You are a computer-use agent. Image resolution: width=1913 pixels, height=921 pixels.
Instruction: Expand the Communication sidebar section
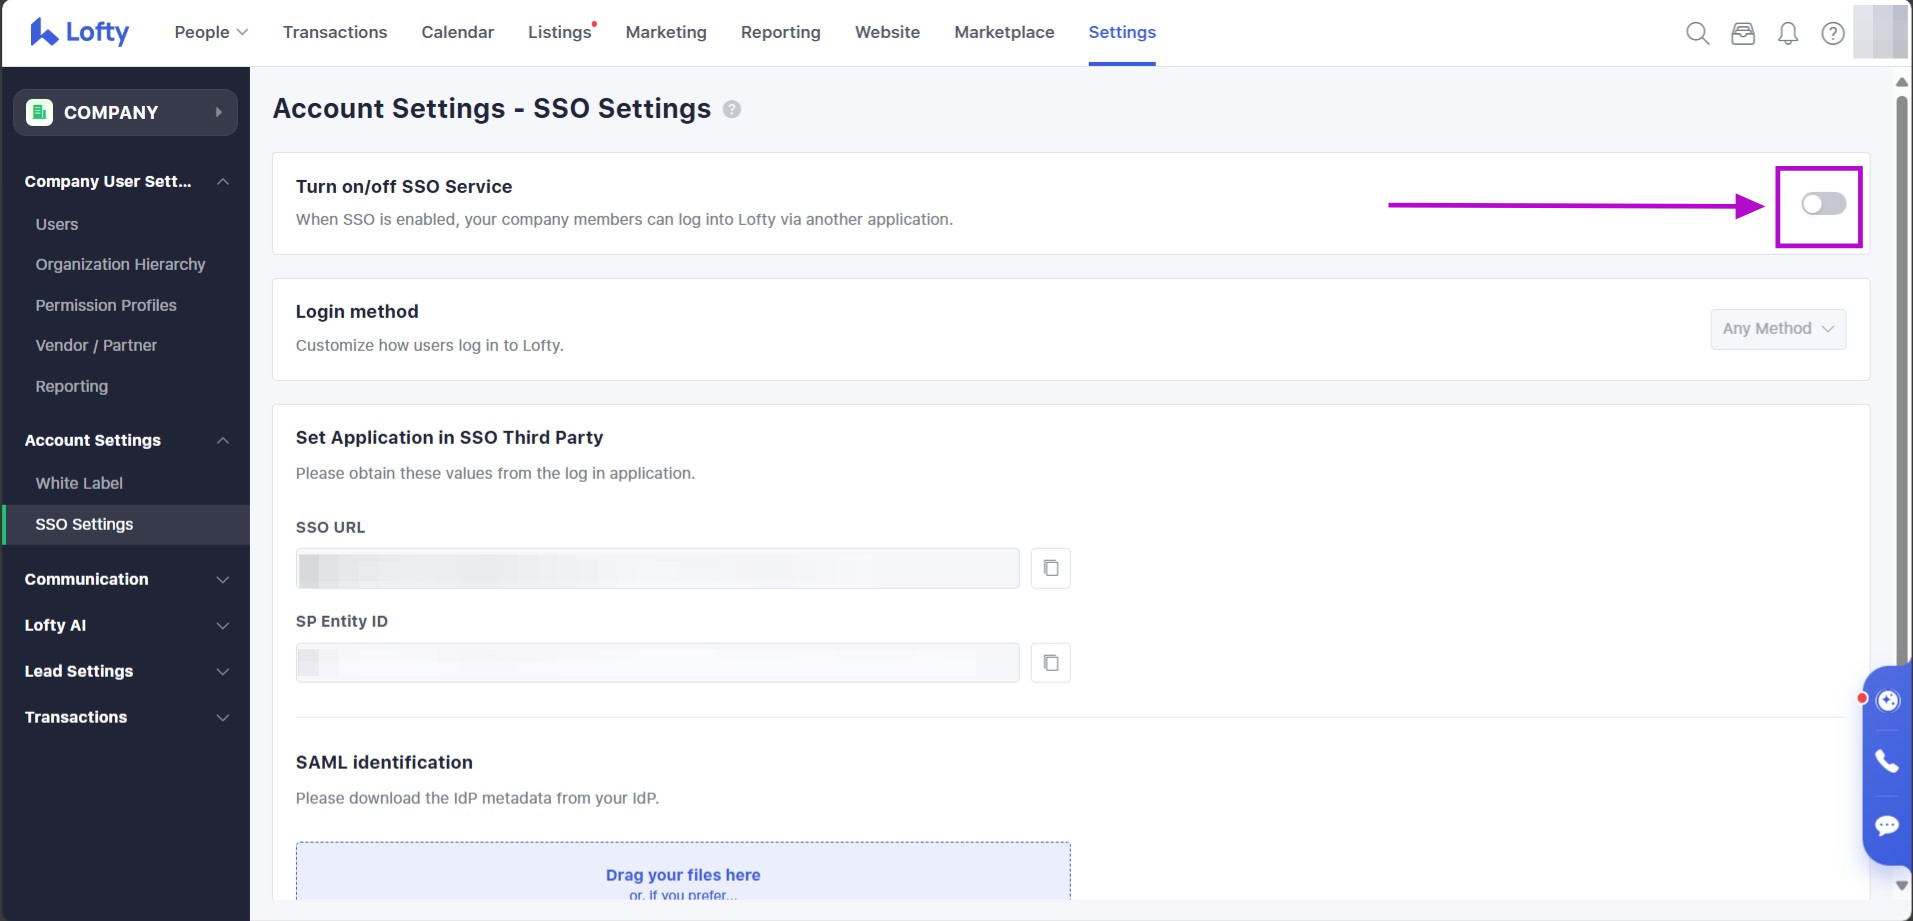[126, 579]
